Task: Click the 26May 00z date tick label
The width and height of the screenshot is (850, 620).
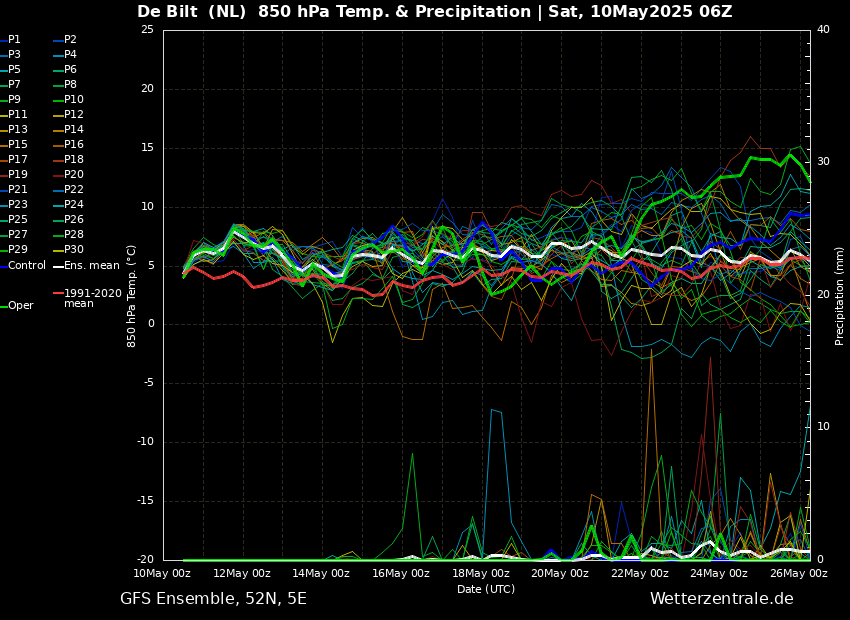Action: [x=798, y=574]
